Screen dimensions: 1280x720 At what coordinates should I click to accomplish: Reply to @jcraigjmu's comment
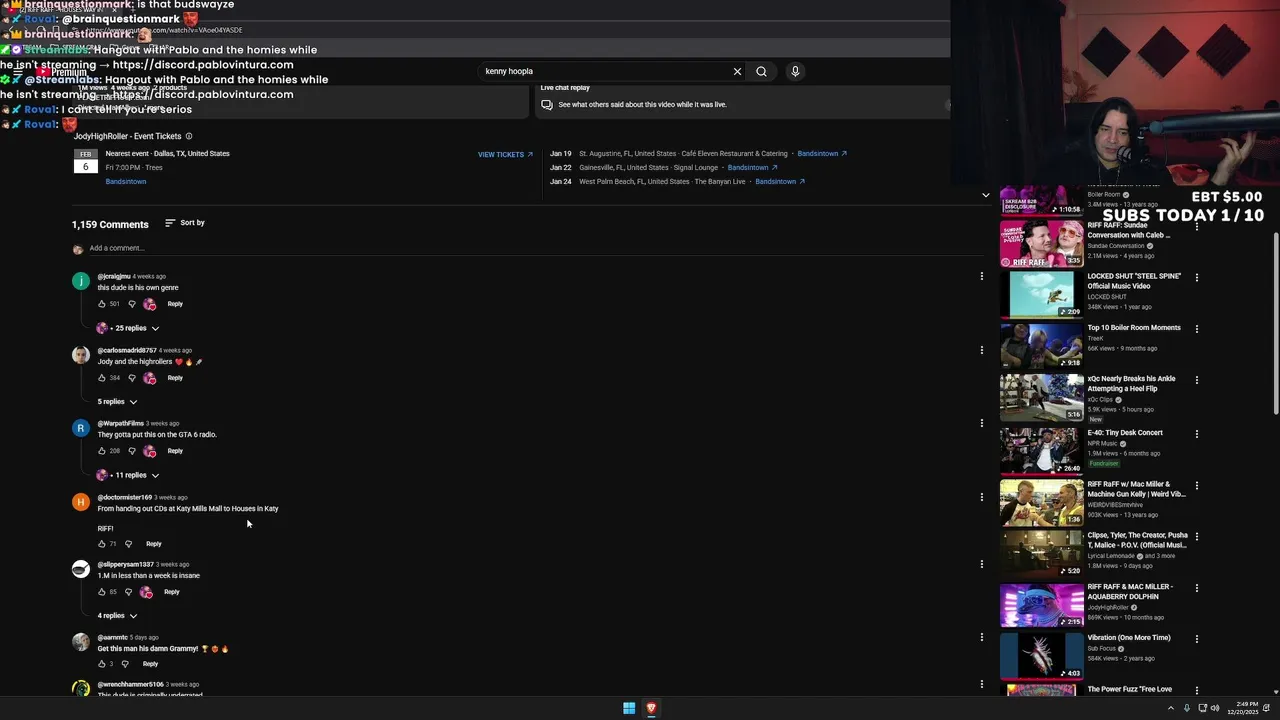[175, 304]
